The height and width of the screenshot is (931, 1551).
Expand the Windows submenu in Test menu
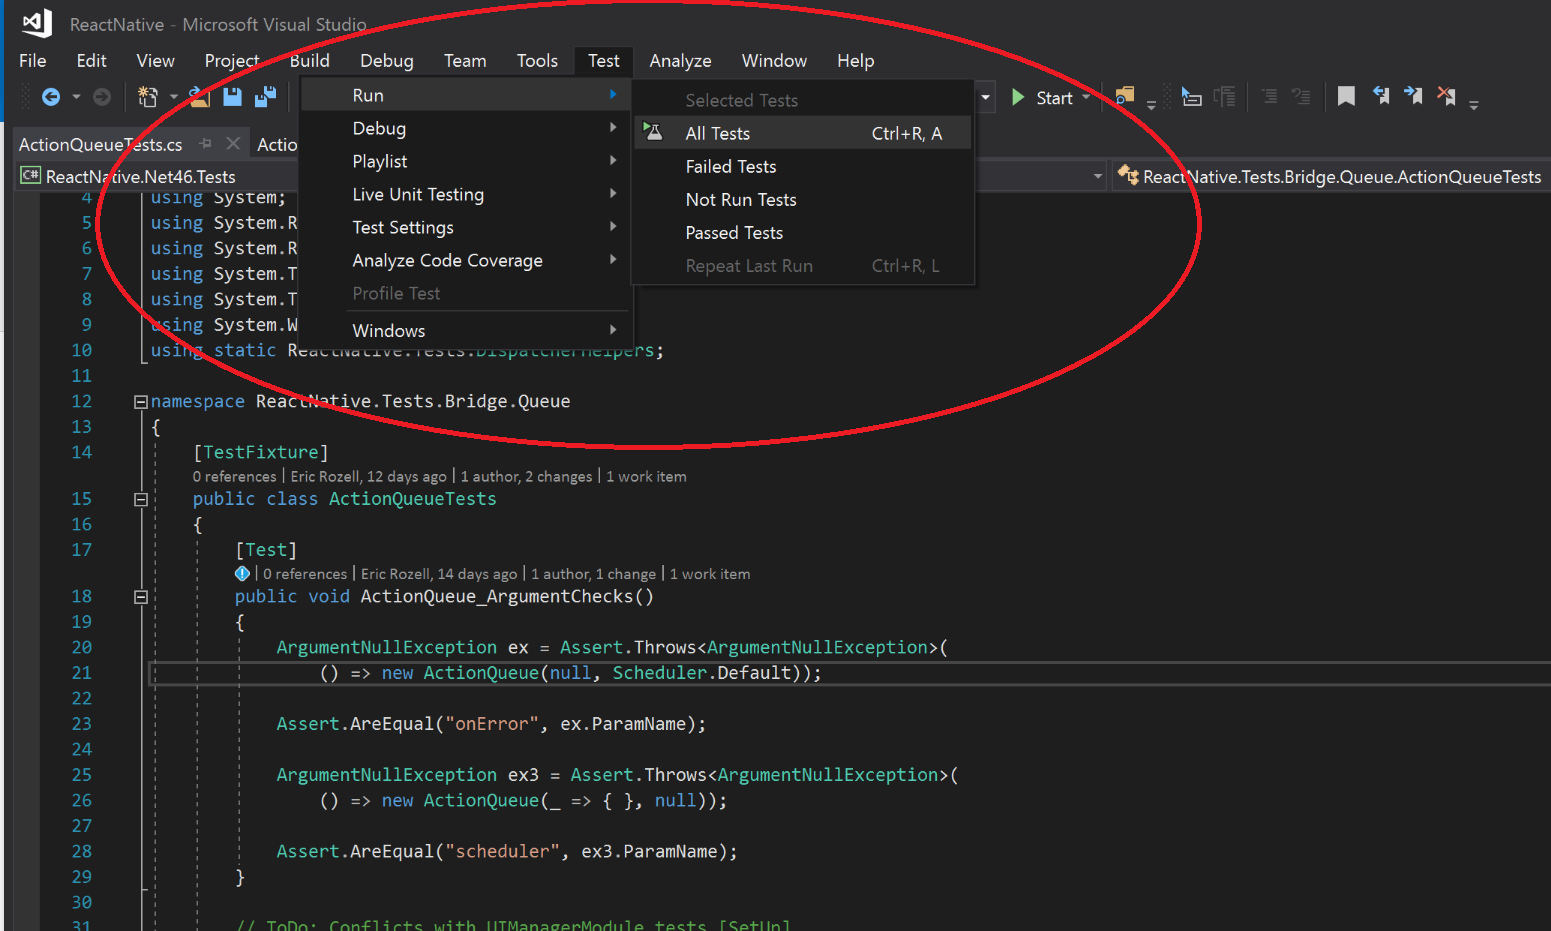[x=466, y=330]
